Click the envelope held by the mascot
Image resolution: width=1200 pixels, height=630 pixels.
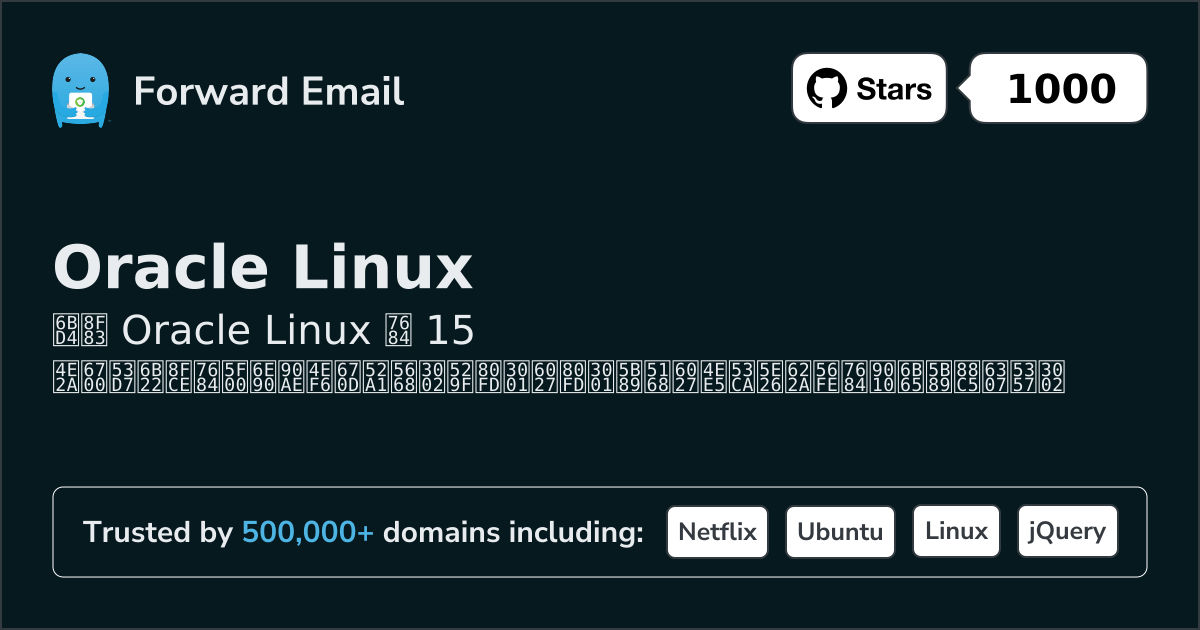tap(79, 102)
